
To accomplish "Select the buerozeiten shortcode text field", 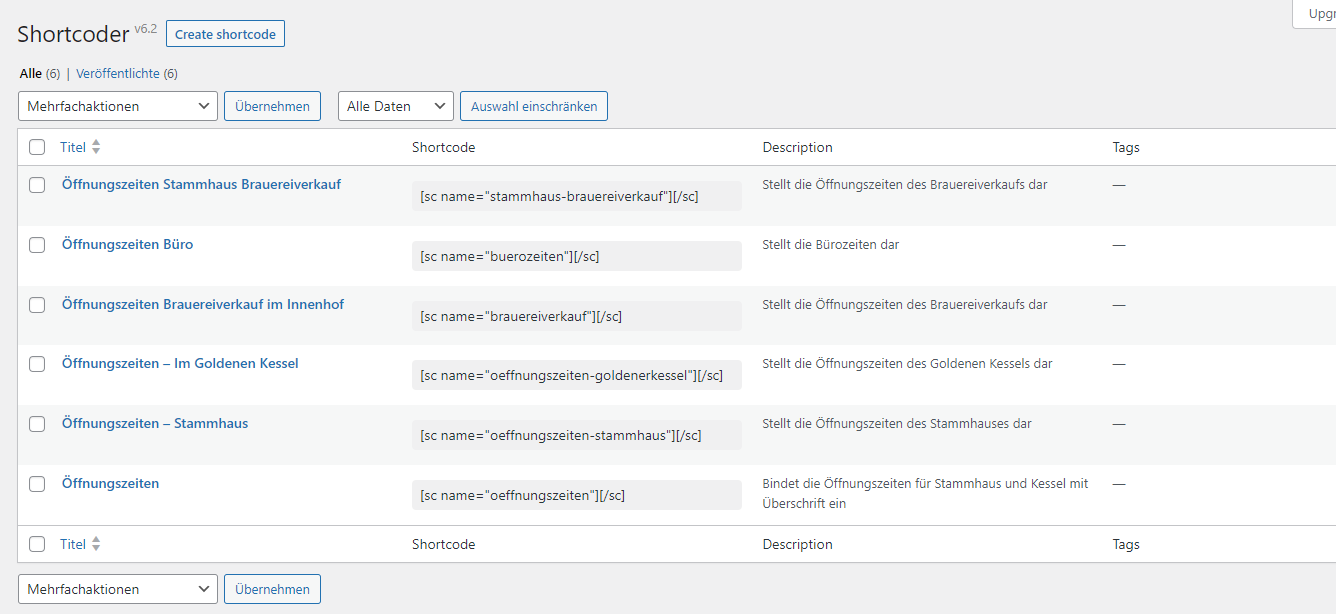I will (576, 255).
